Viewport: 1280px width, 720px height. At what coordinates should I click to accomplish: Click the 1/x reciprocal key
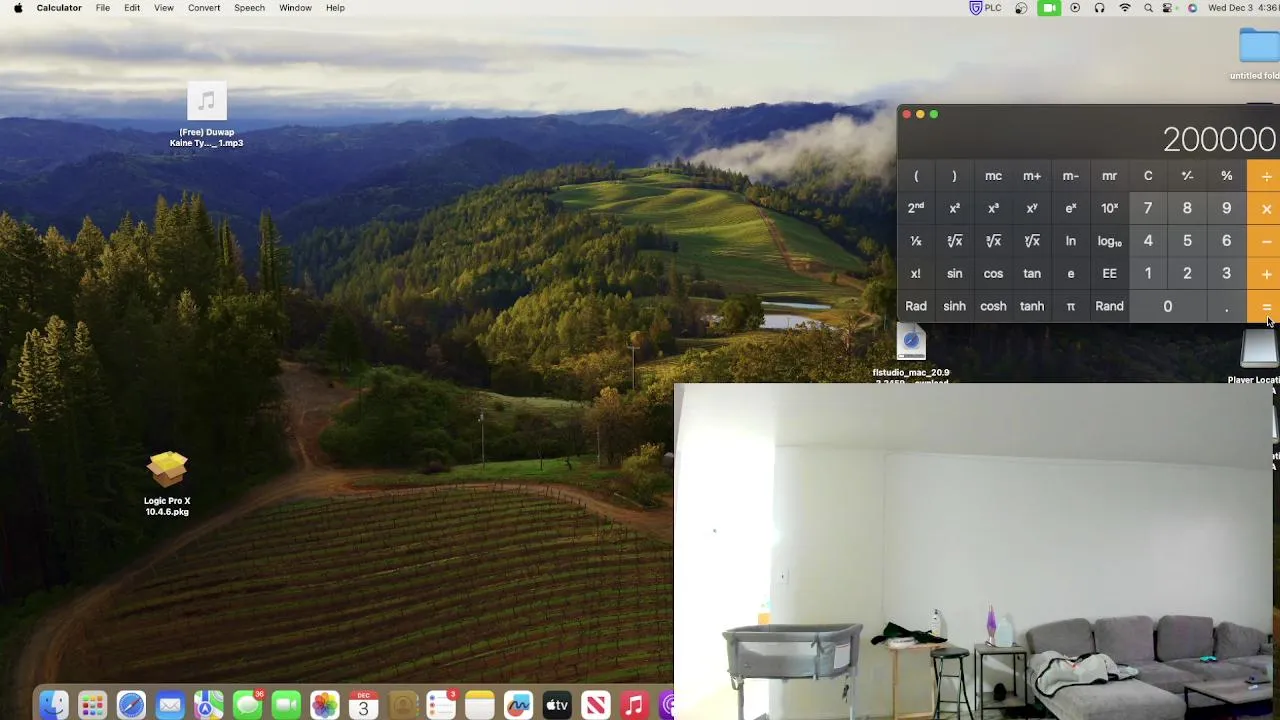tap(916, 241)
